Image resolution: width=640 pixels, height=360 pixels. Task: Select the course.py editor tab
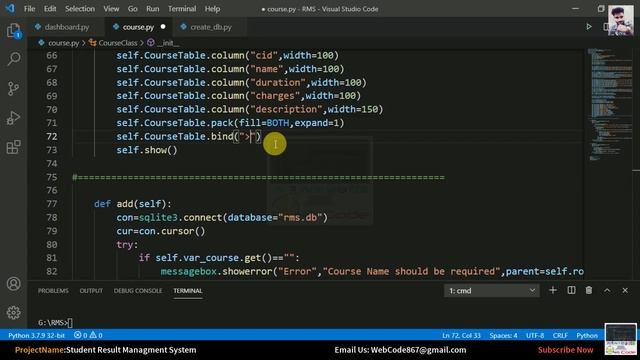[139, 27]
